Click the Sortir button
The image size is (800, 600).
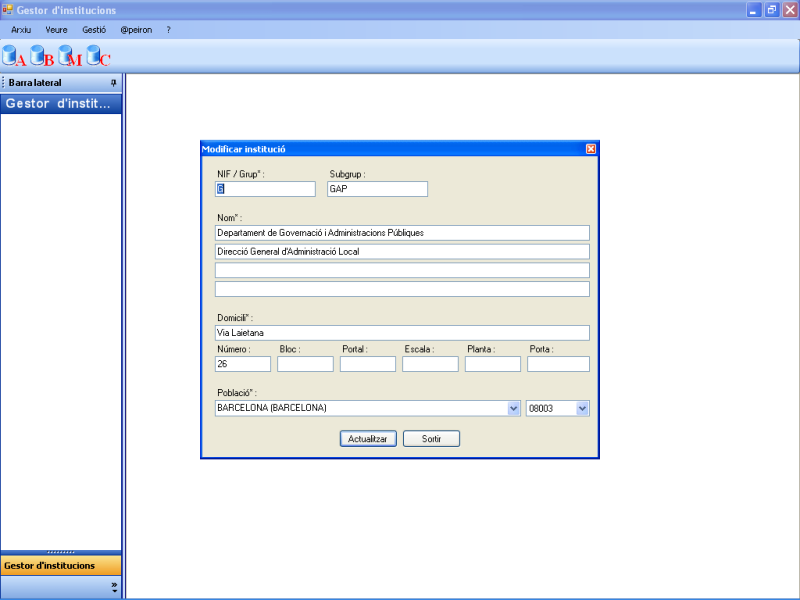click(431, 439)
